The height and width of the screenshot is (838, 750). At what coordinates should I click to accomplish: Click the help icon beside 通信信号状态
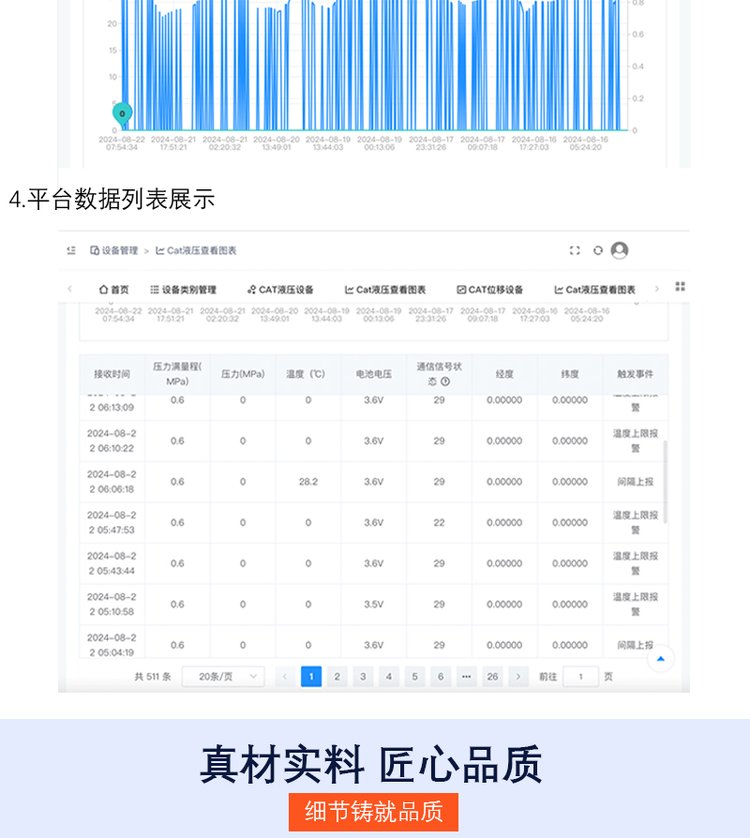click(x=445, y=381)
